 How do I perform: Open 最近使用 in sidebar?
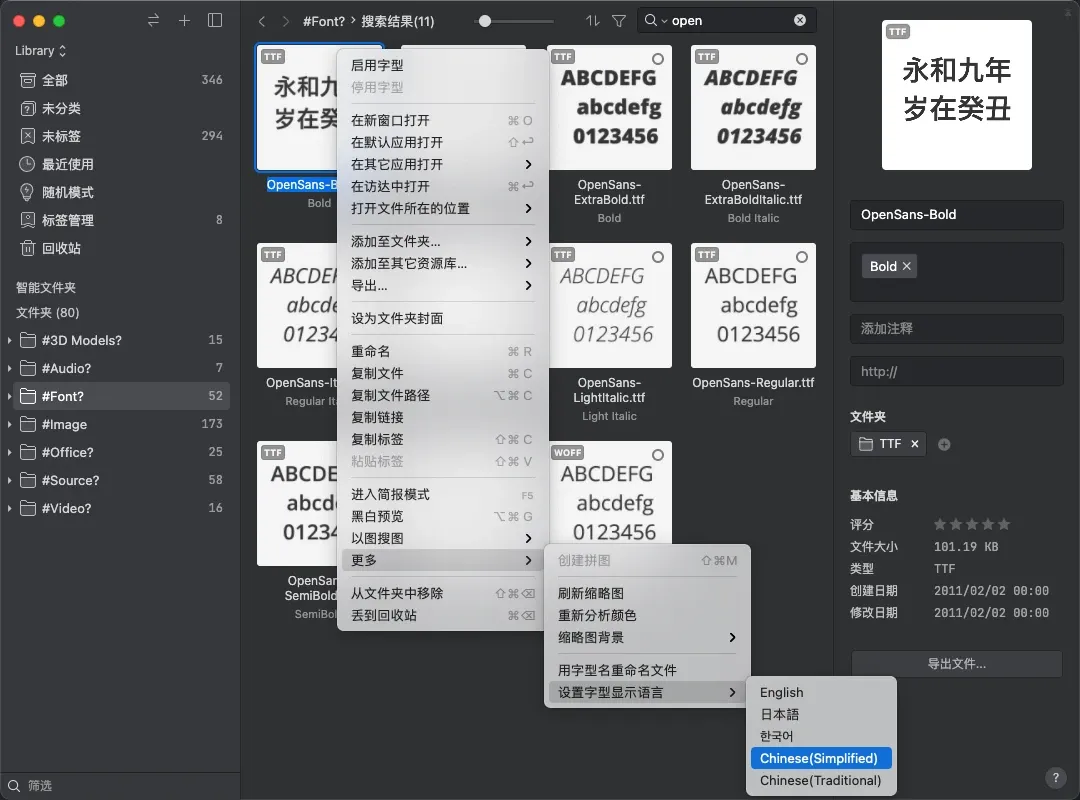tap(121, 164)
